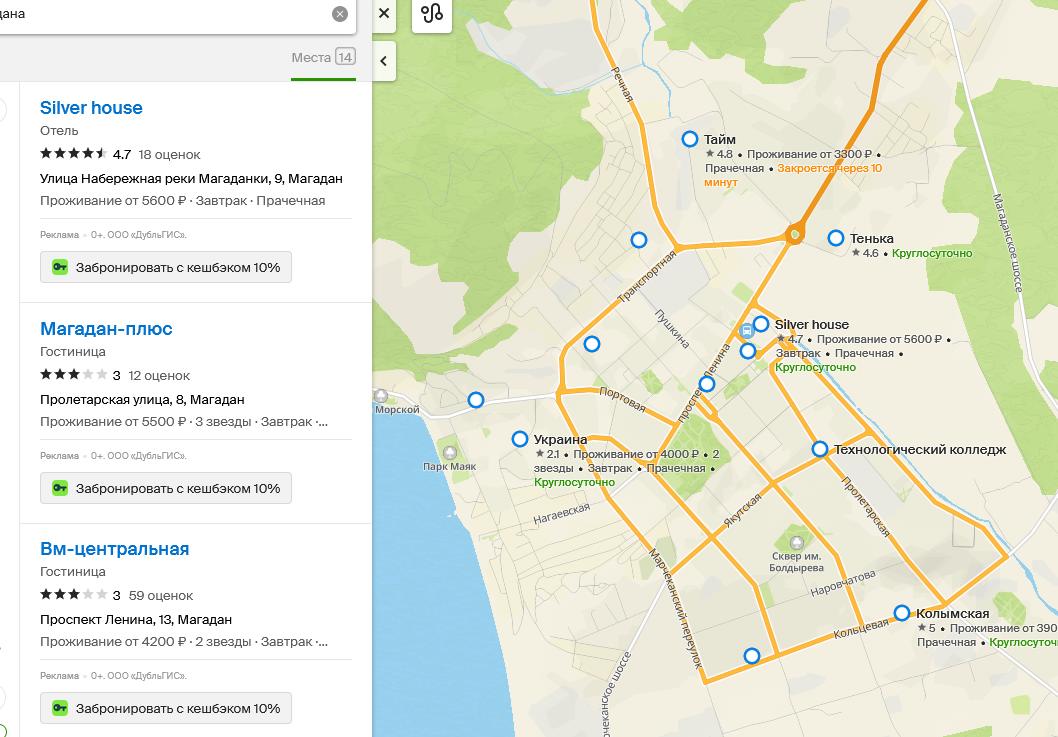This screenshot has width=1058, height=737.
Task: Clear the search field text
Action: click(x=340, y=13)
